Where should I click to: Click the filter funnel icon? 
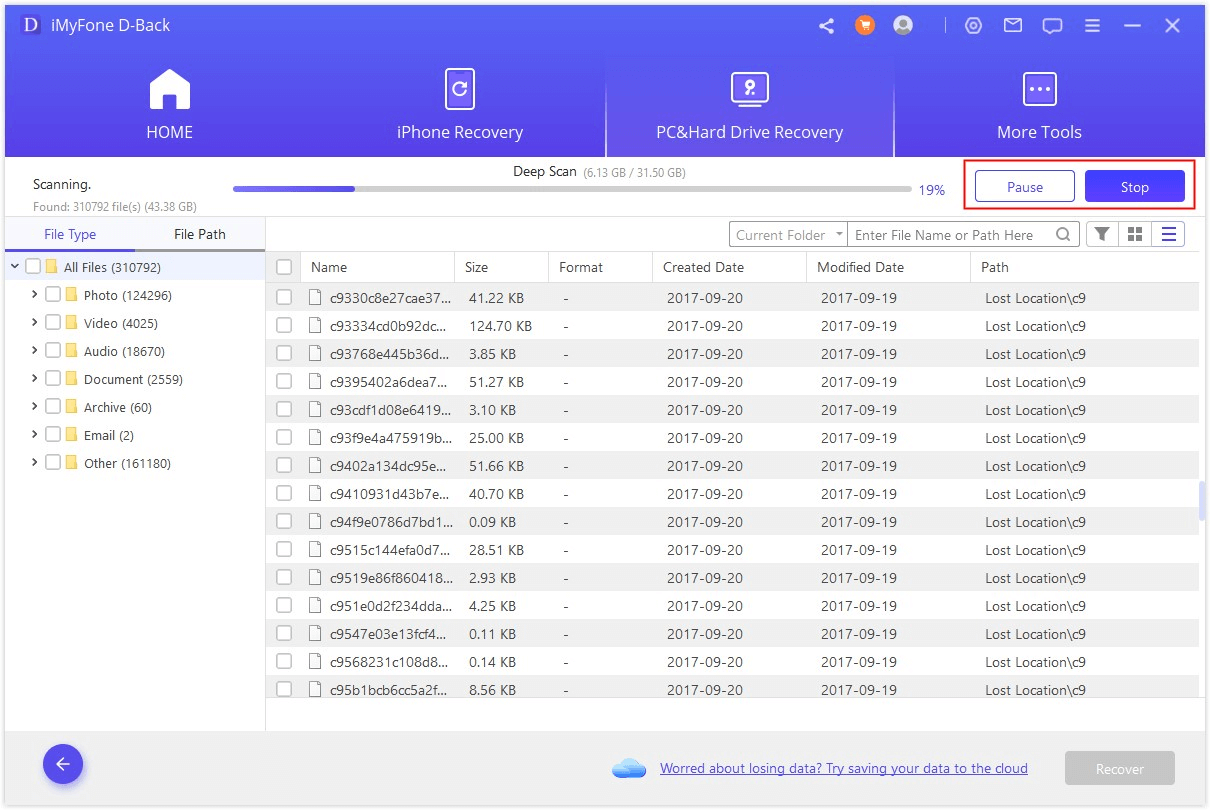click(1101, 234)
